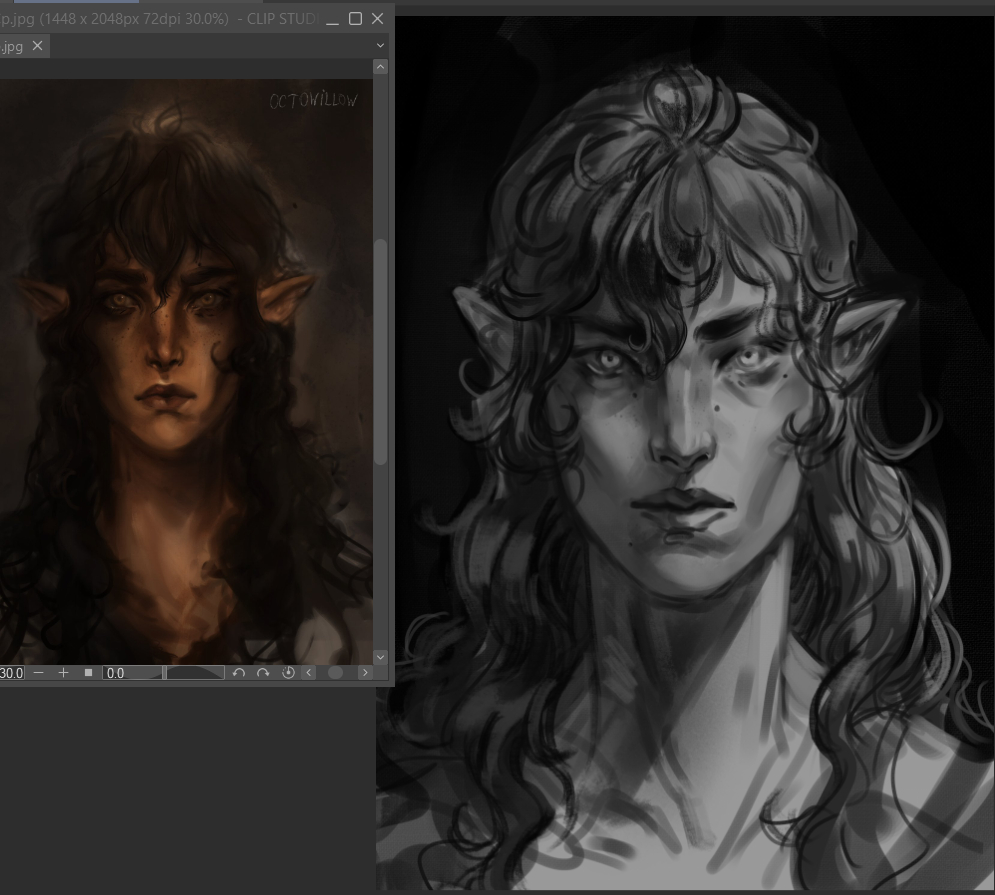Zoom out the reference image with minus button
Viewport: 995px width, 895px height.
(39, 673)
